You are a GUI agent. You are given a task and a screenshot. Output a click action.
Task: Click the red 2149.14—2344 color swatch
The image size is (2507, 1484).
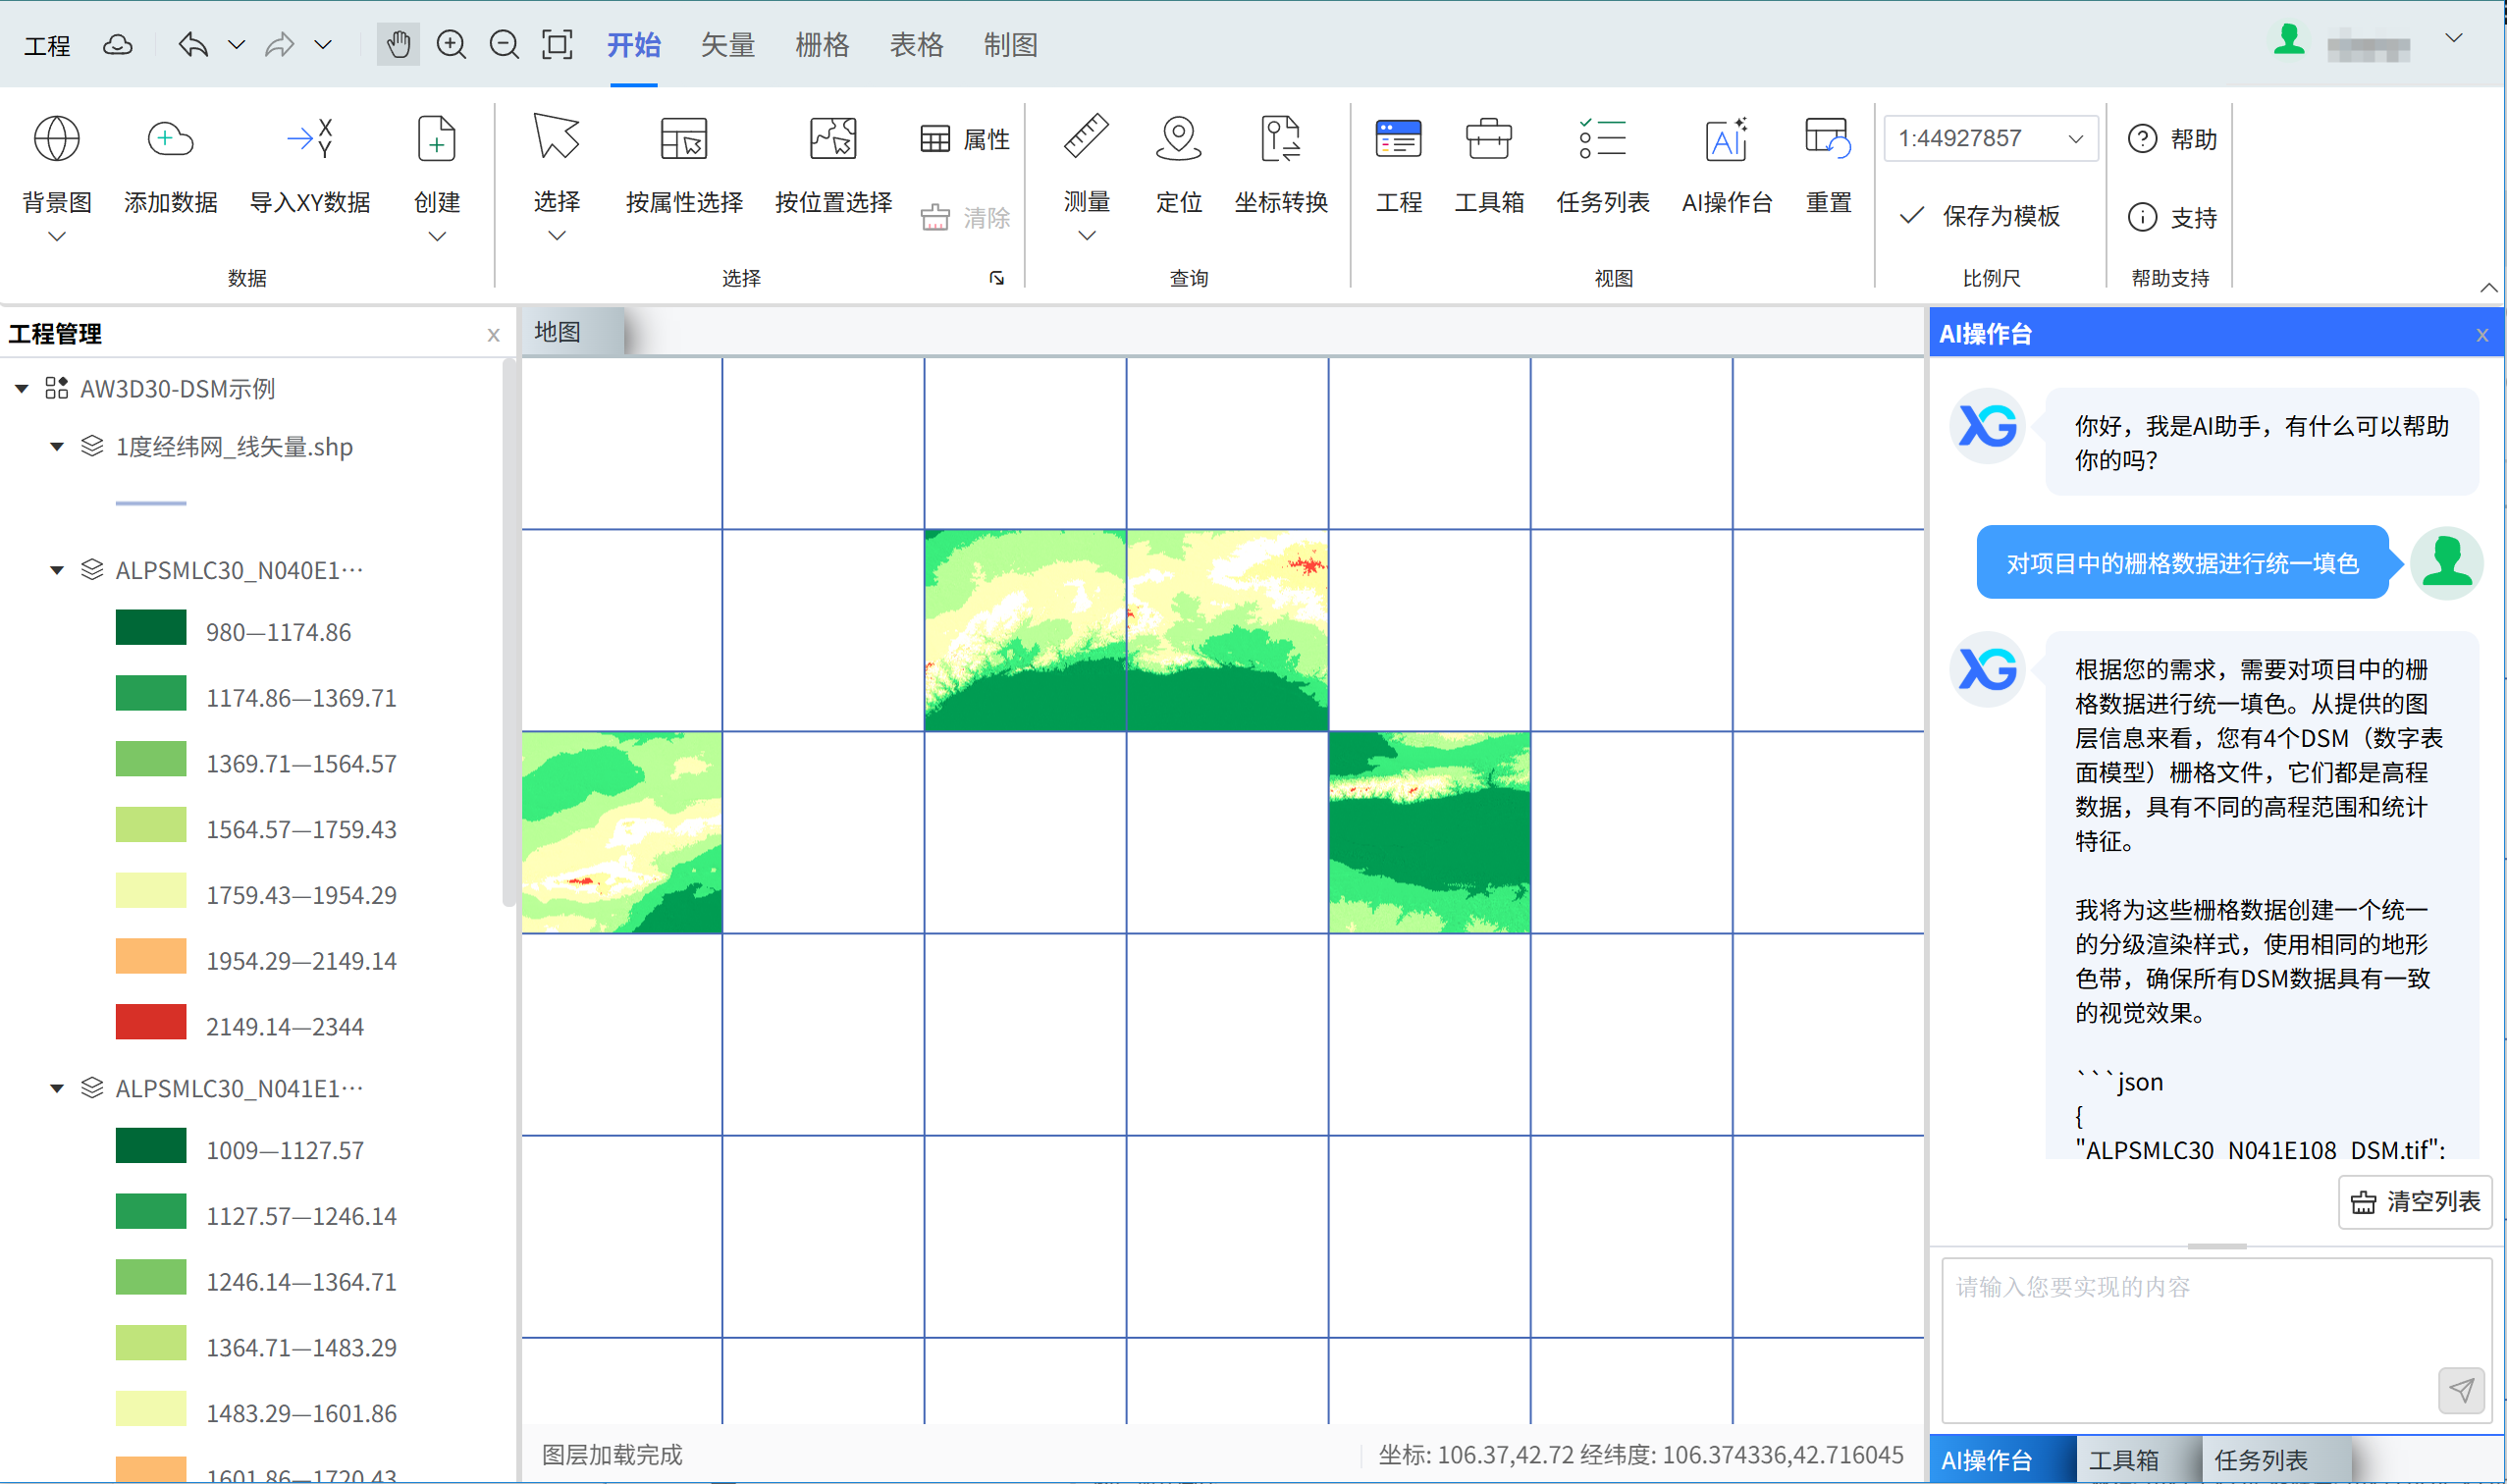coord(151,1024)
